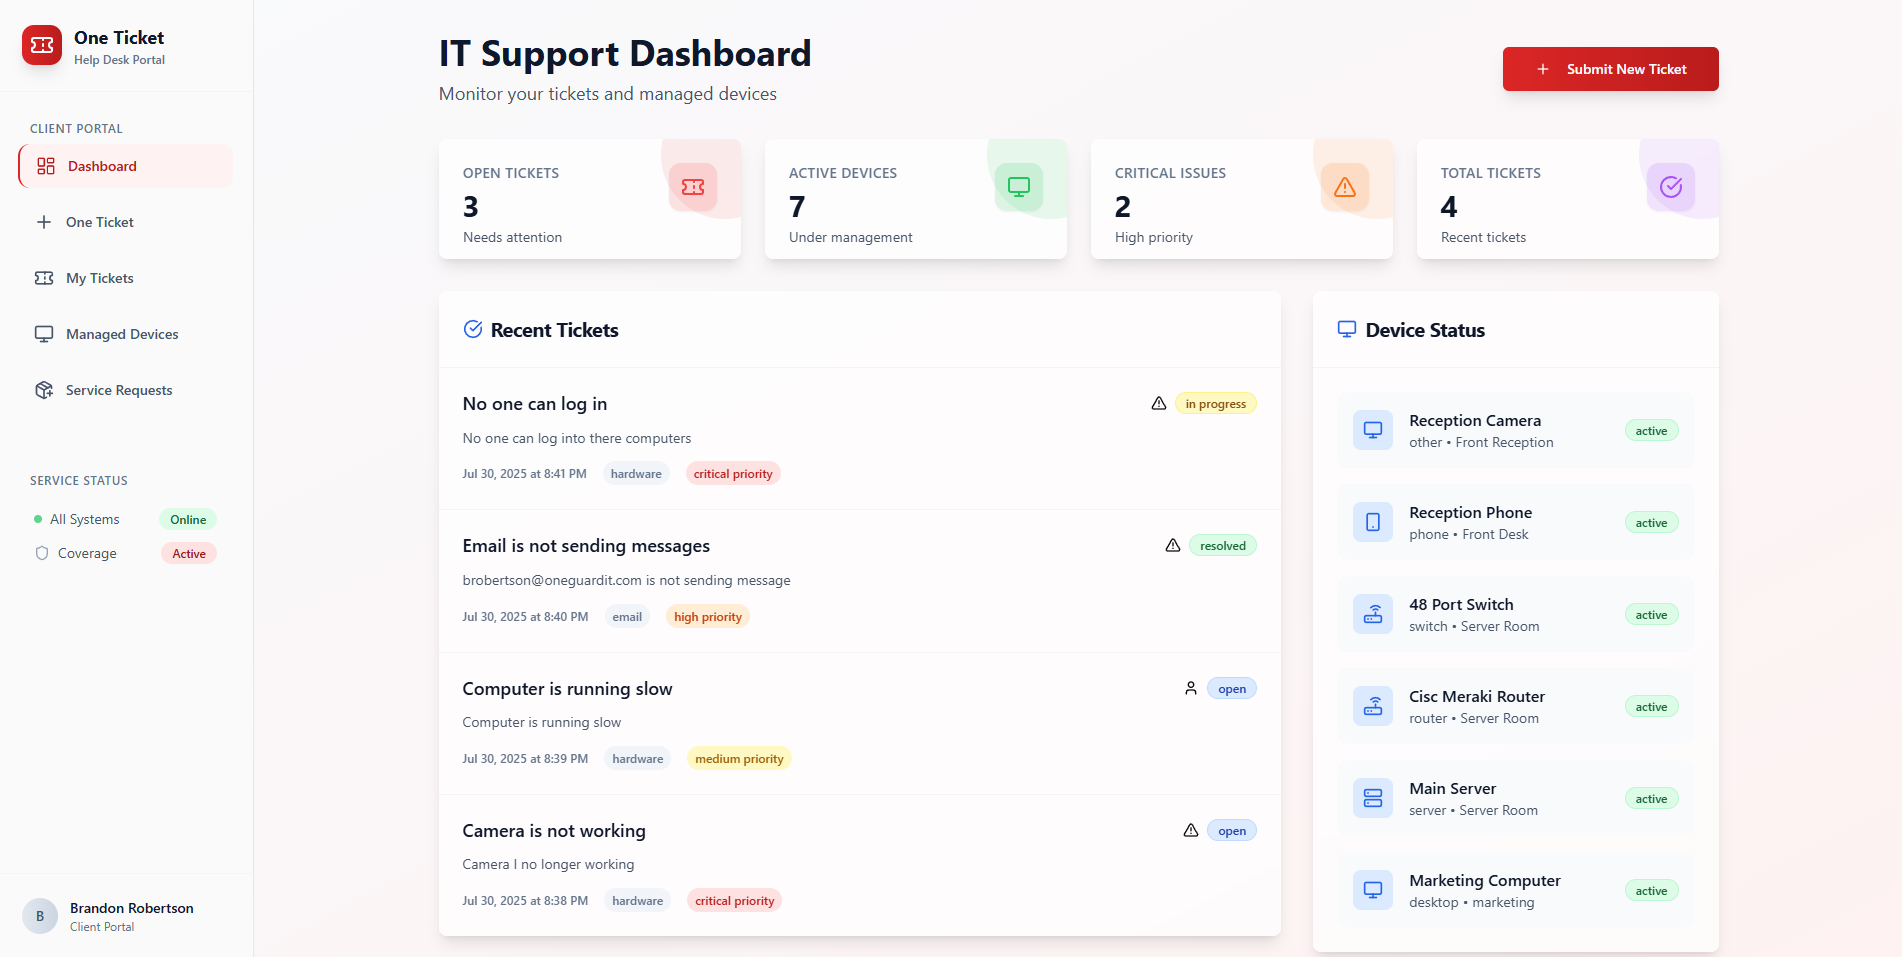This screenshot has height=957, width=1902.
Task: Open Managed Devices in sidebar
Action: 126,334
